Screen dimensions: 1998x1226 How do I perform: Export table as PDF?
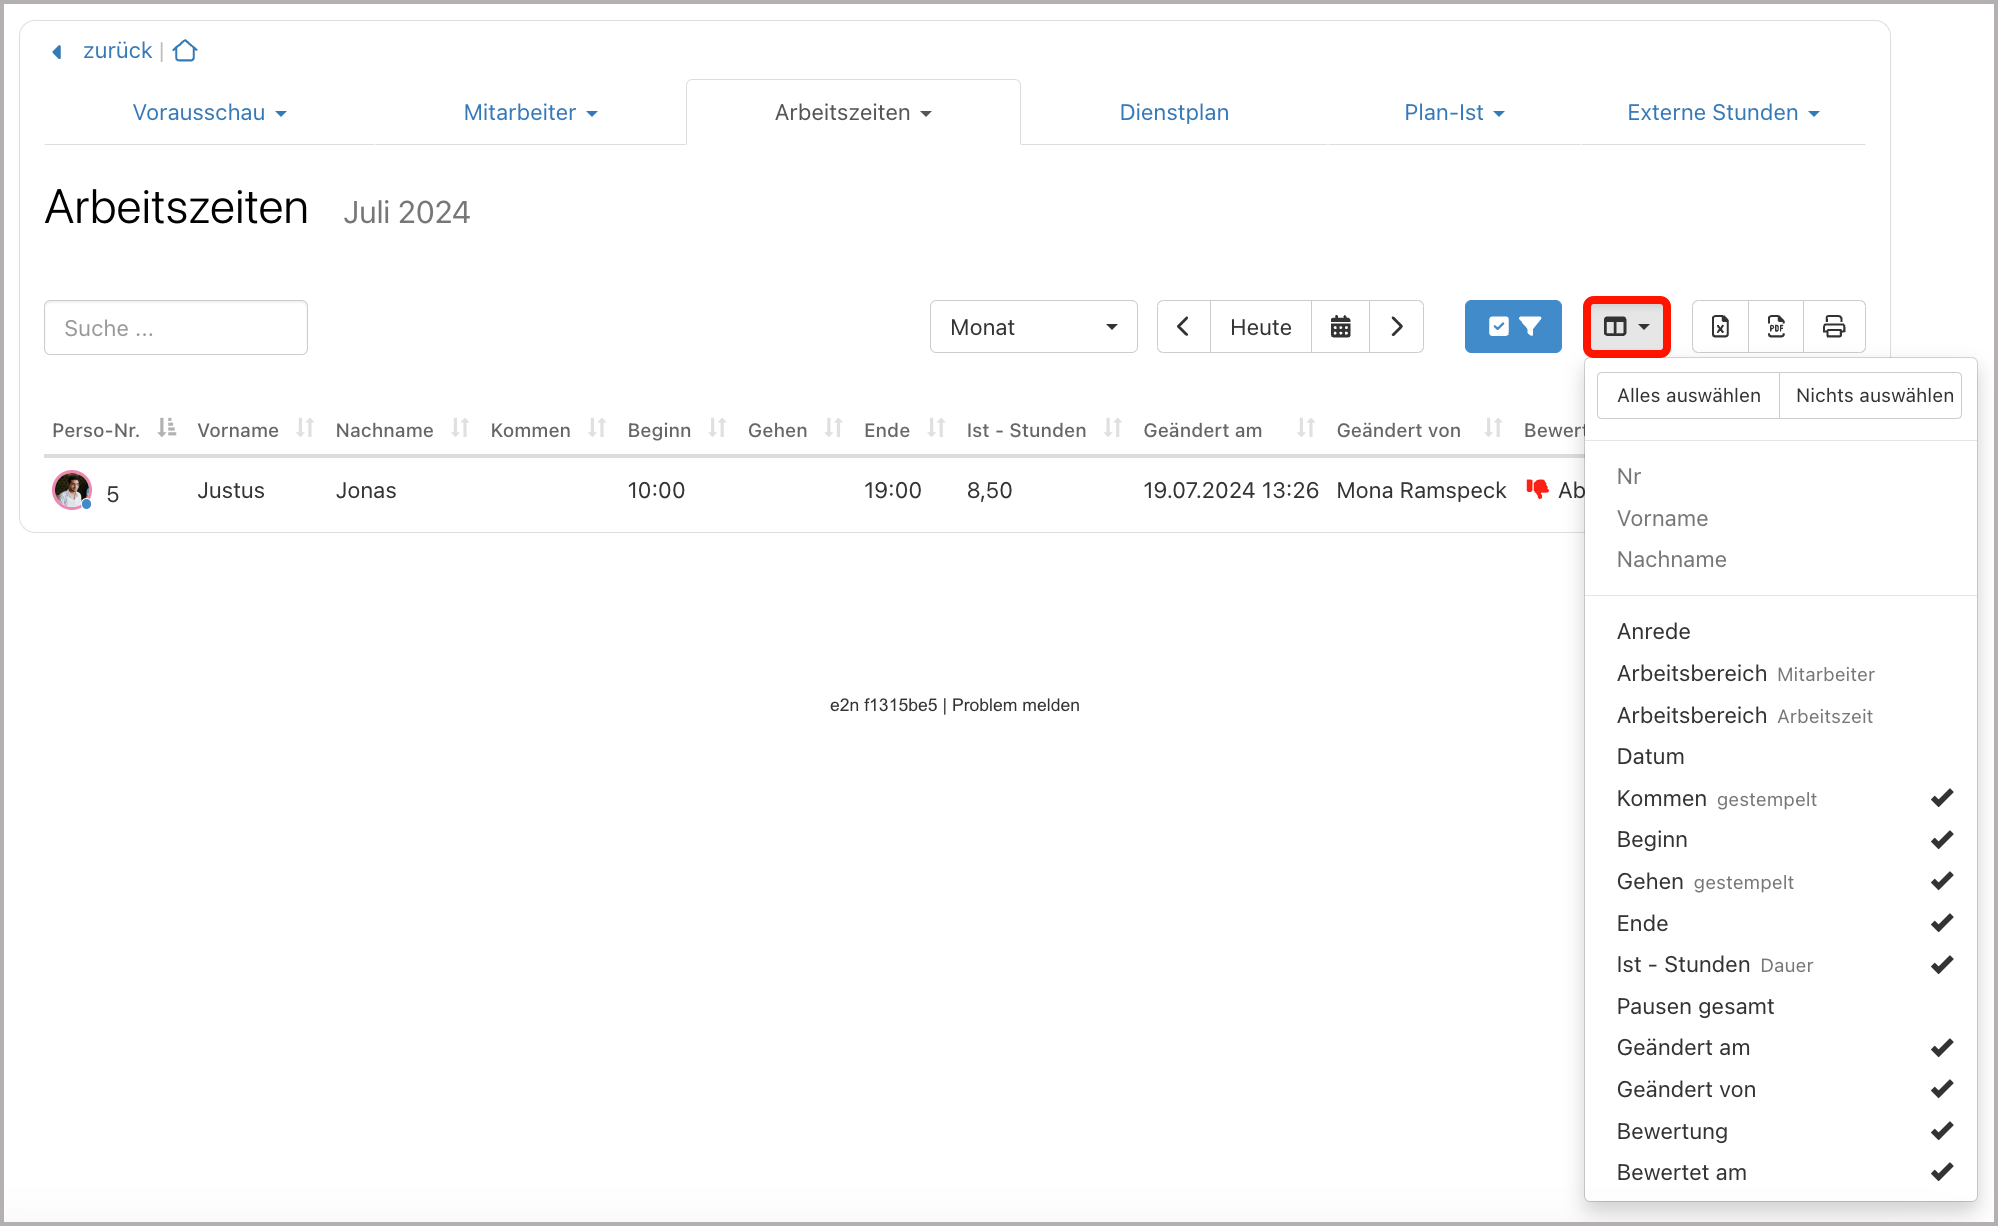coord(1776,327)
